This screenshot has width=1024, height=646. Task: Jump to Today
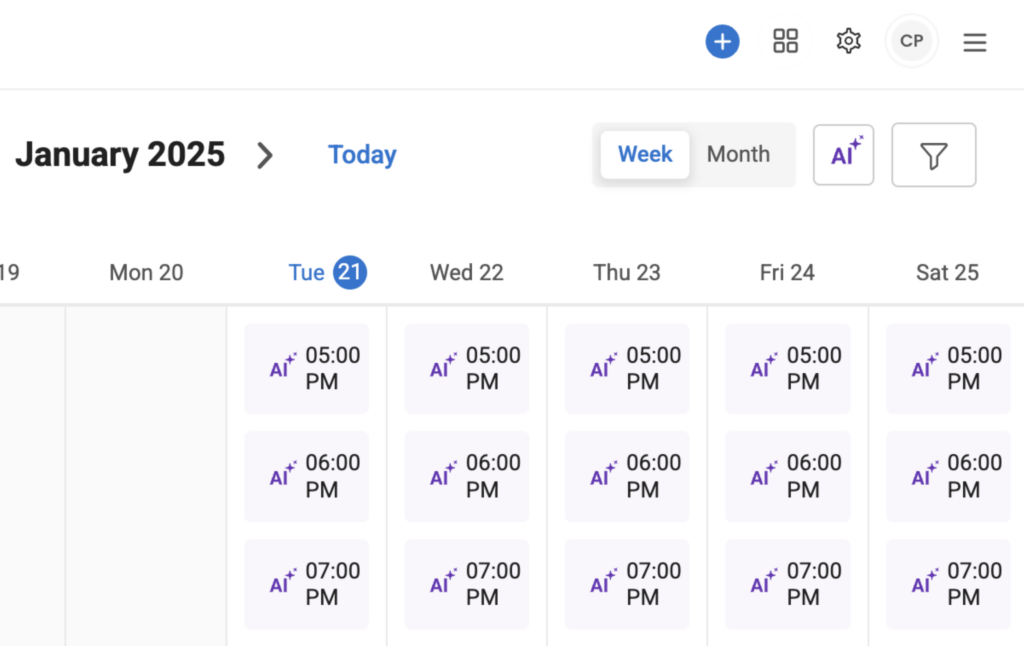pyautogui.click(x=362, y=155)
